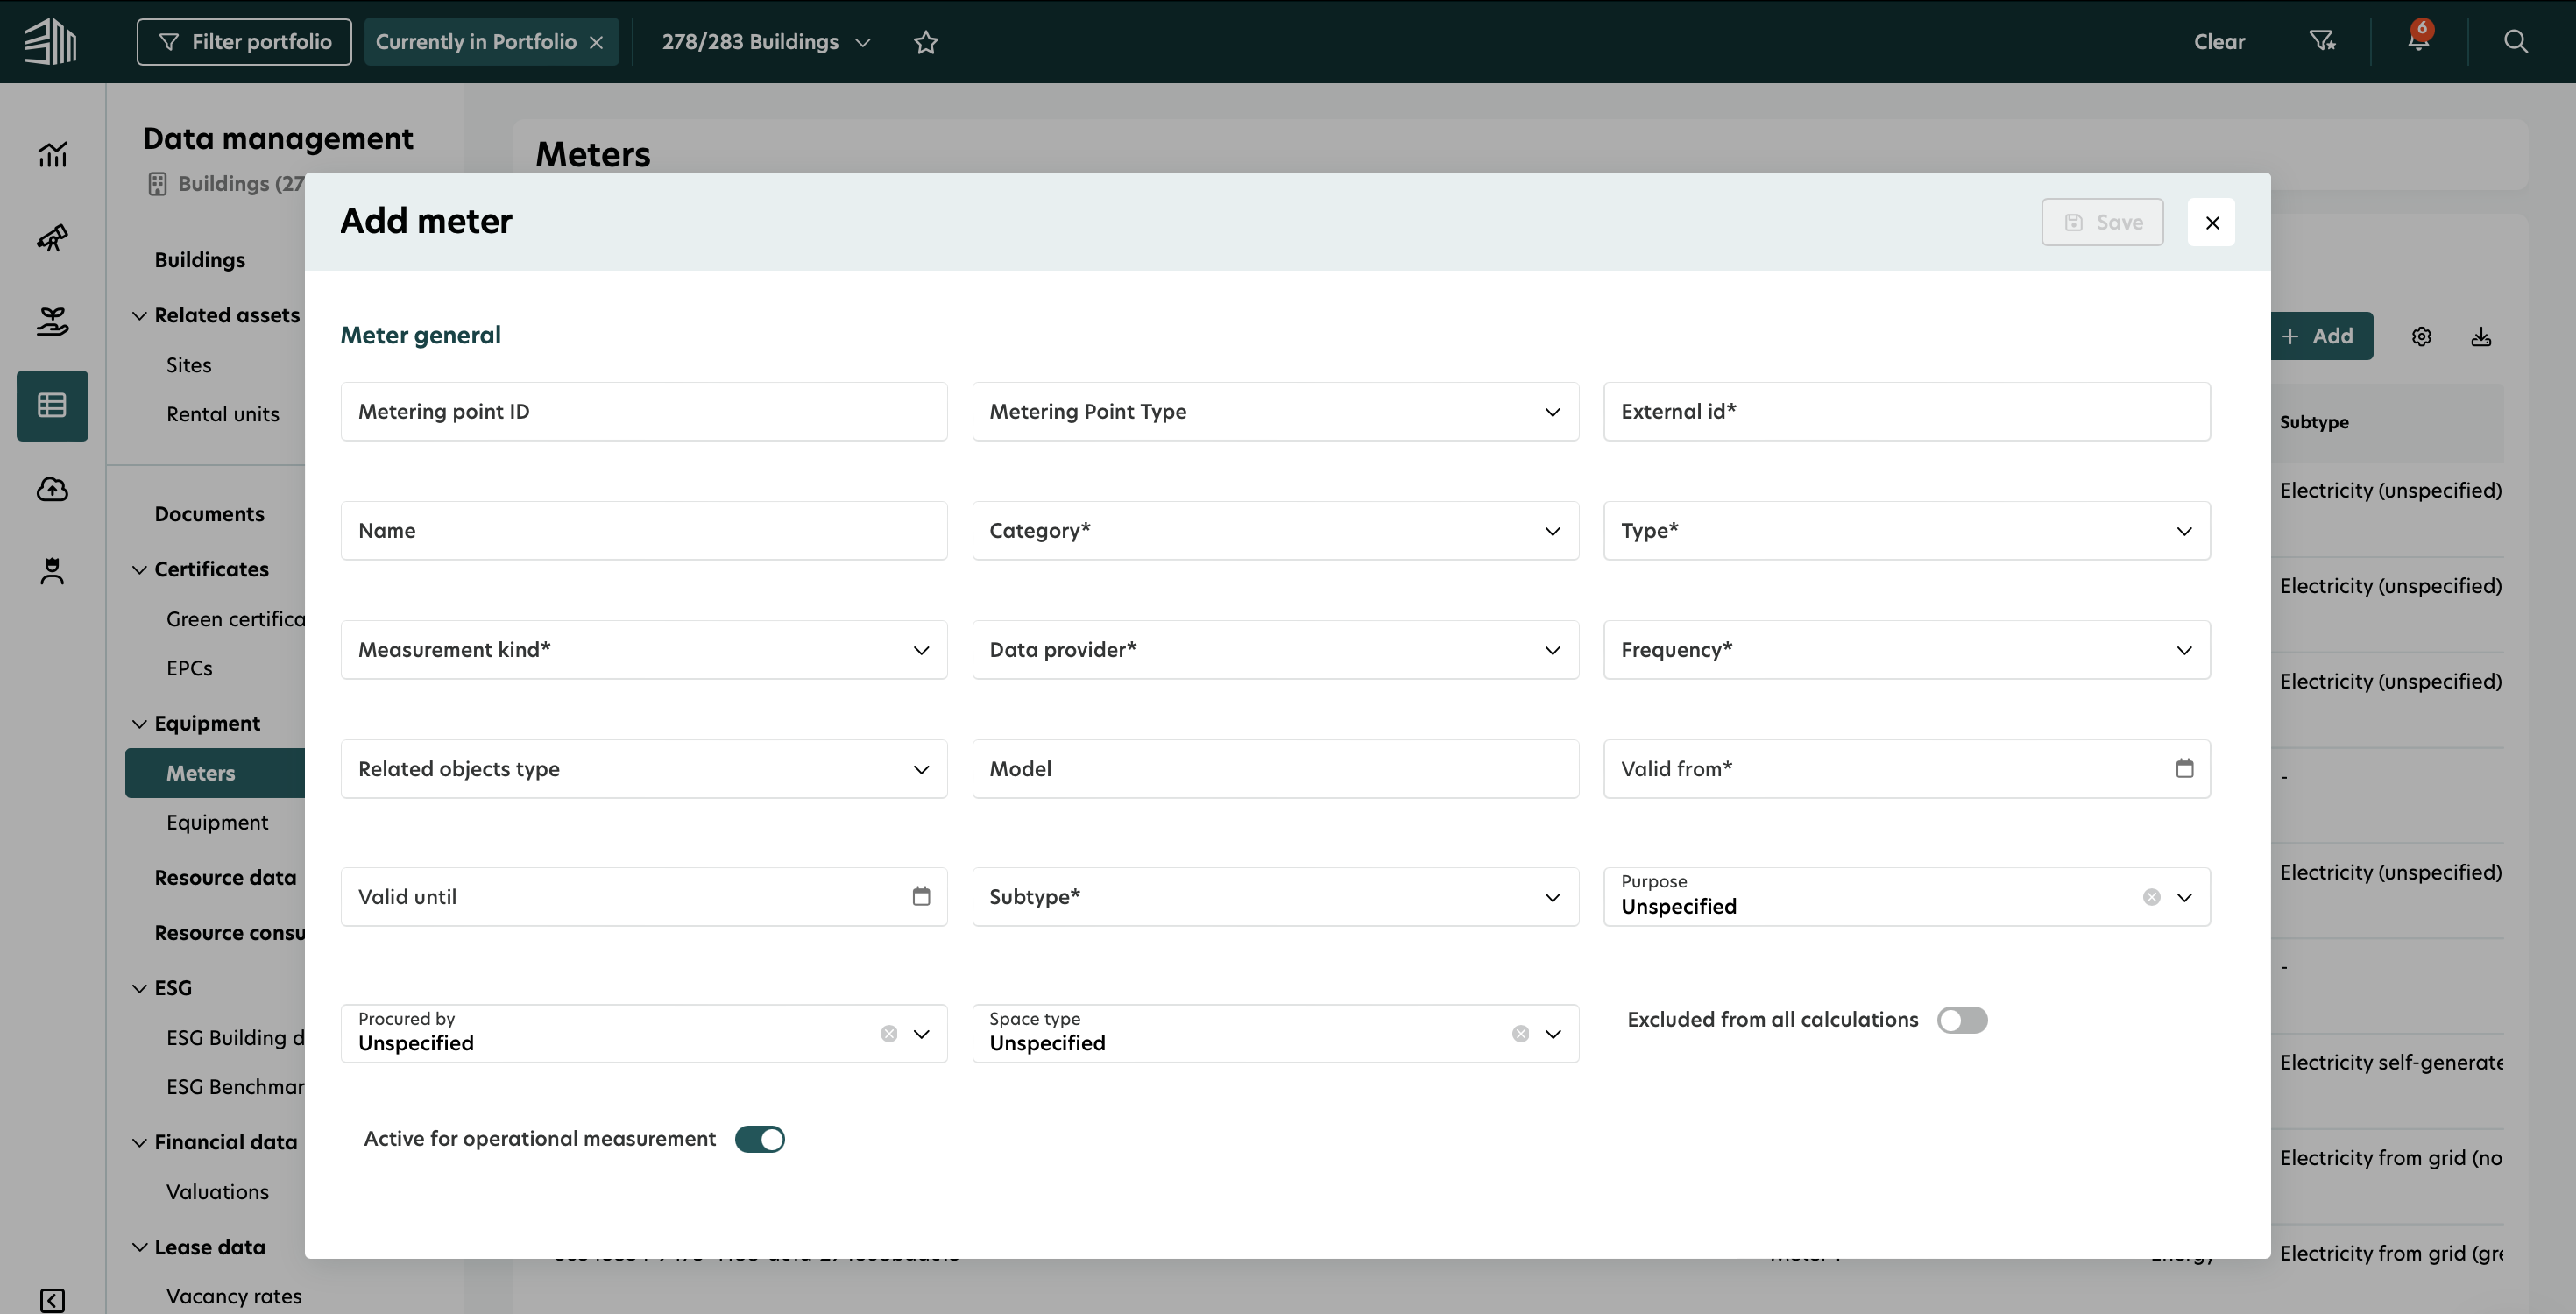Click the Clear button in header
This screenshot has height=1314, width=2576.
2219,42
